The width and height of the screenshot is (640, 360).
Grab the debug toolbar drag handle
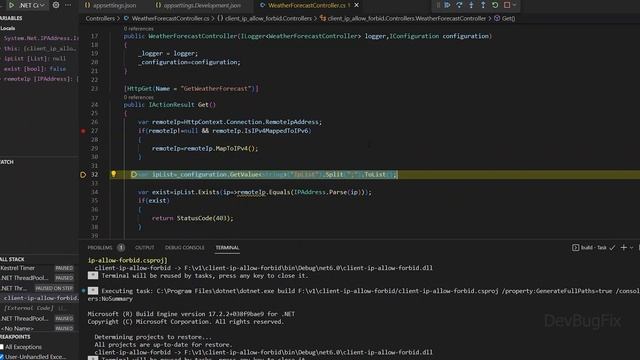(438, 5)
